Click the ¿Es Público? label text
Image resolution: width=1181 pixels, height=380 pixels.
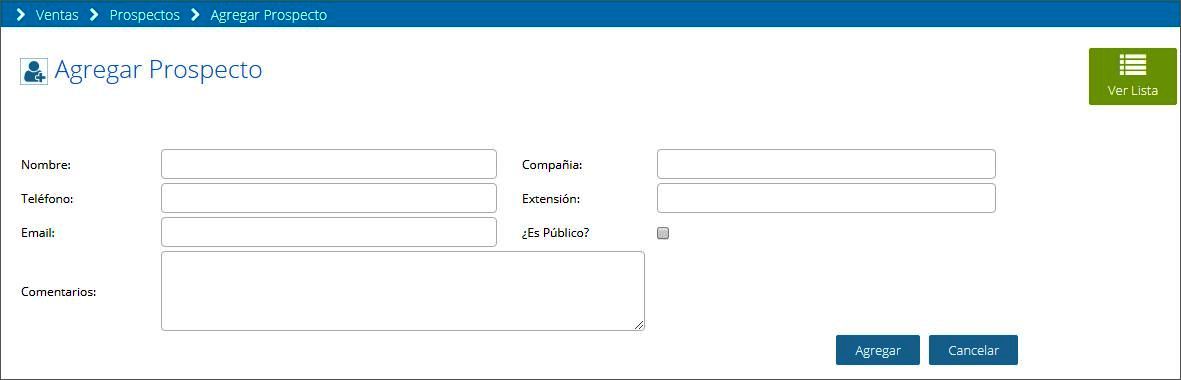(x=555, y=233)
